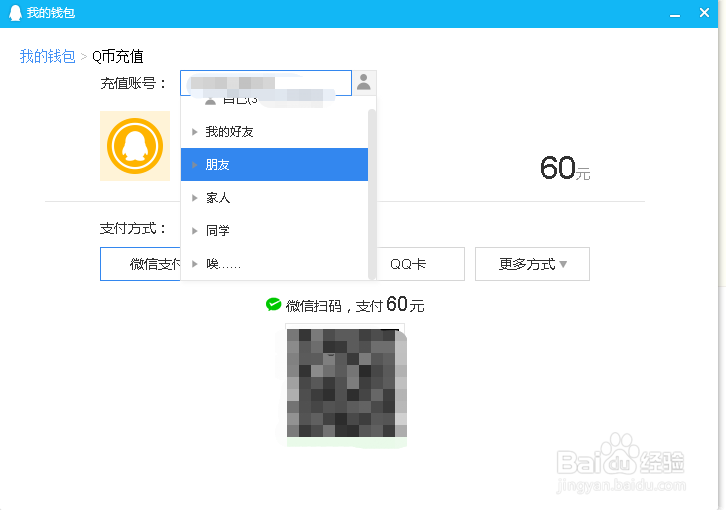Click the Q coin penguin icon
Image resolution: width=726 pixels, height=510 pixels.
click(x=135, y=146)
